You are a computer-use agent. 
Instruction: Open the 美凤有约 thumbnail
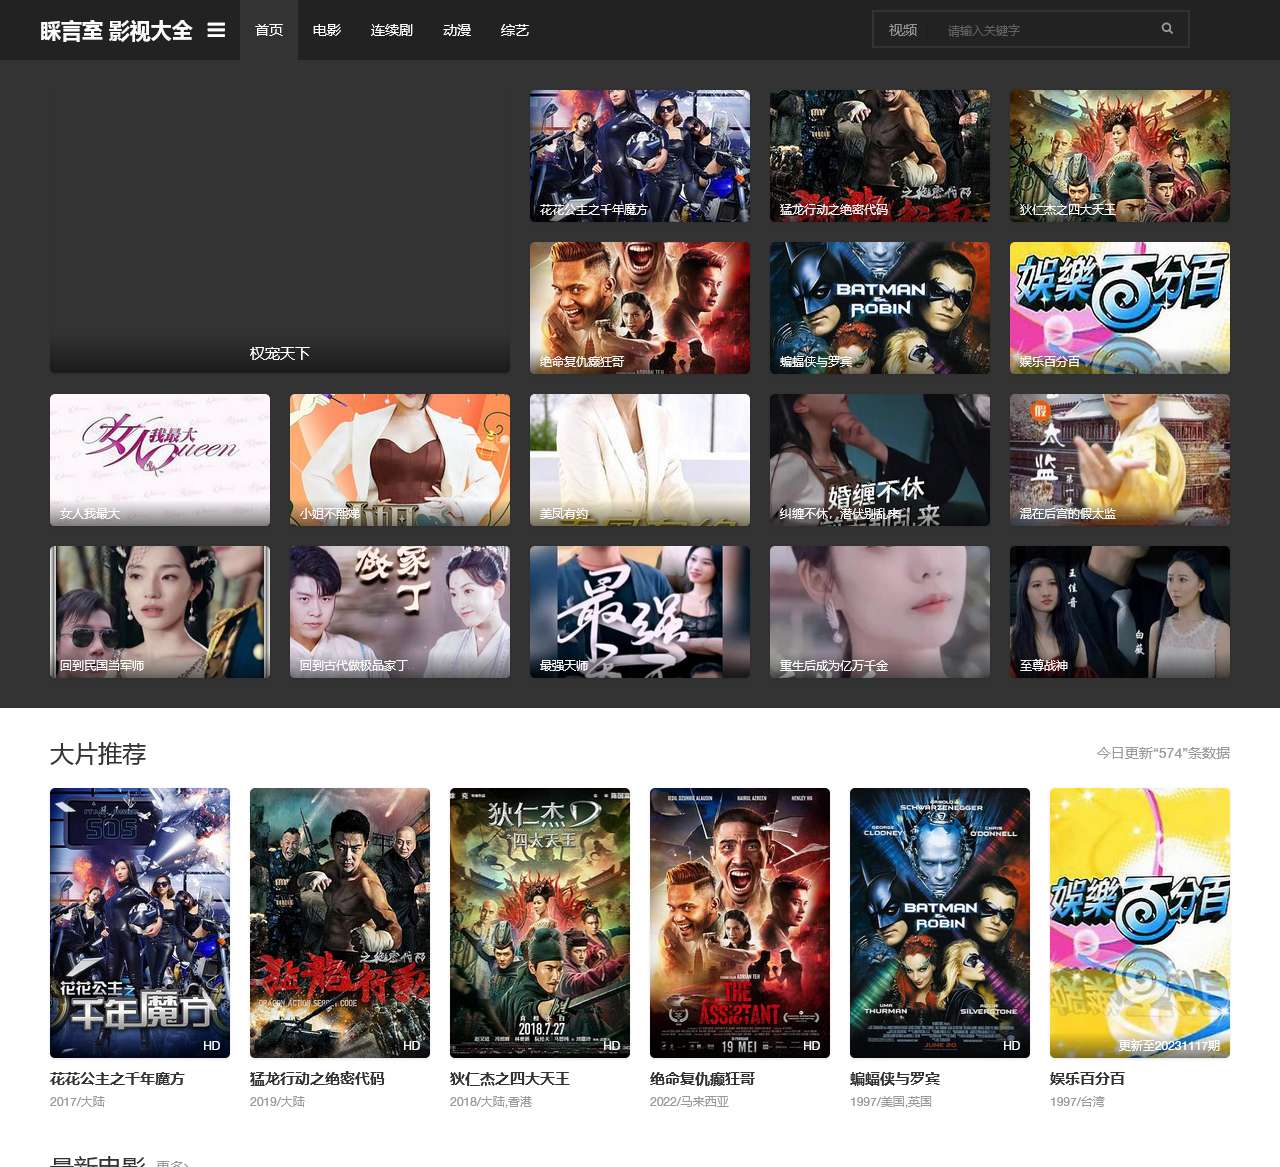click(640, 460)
